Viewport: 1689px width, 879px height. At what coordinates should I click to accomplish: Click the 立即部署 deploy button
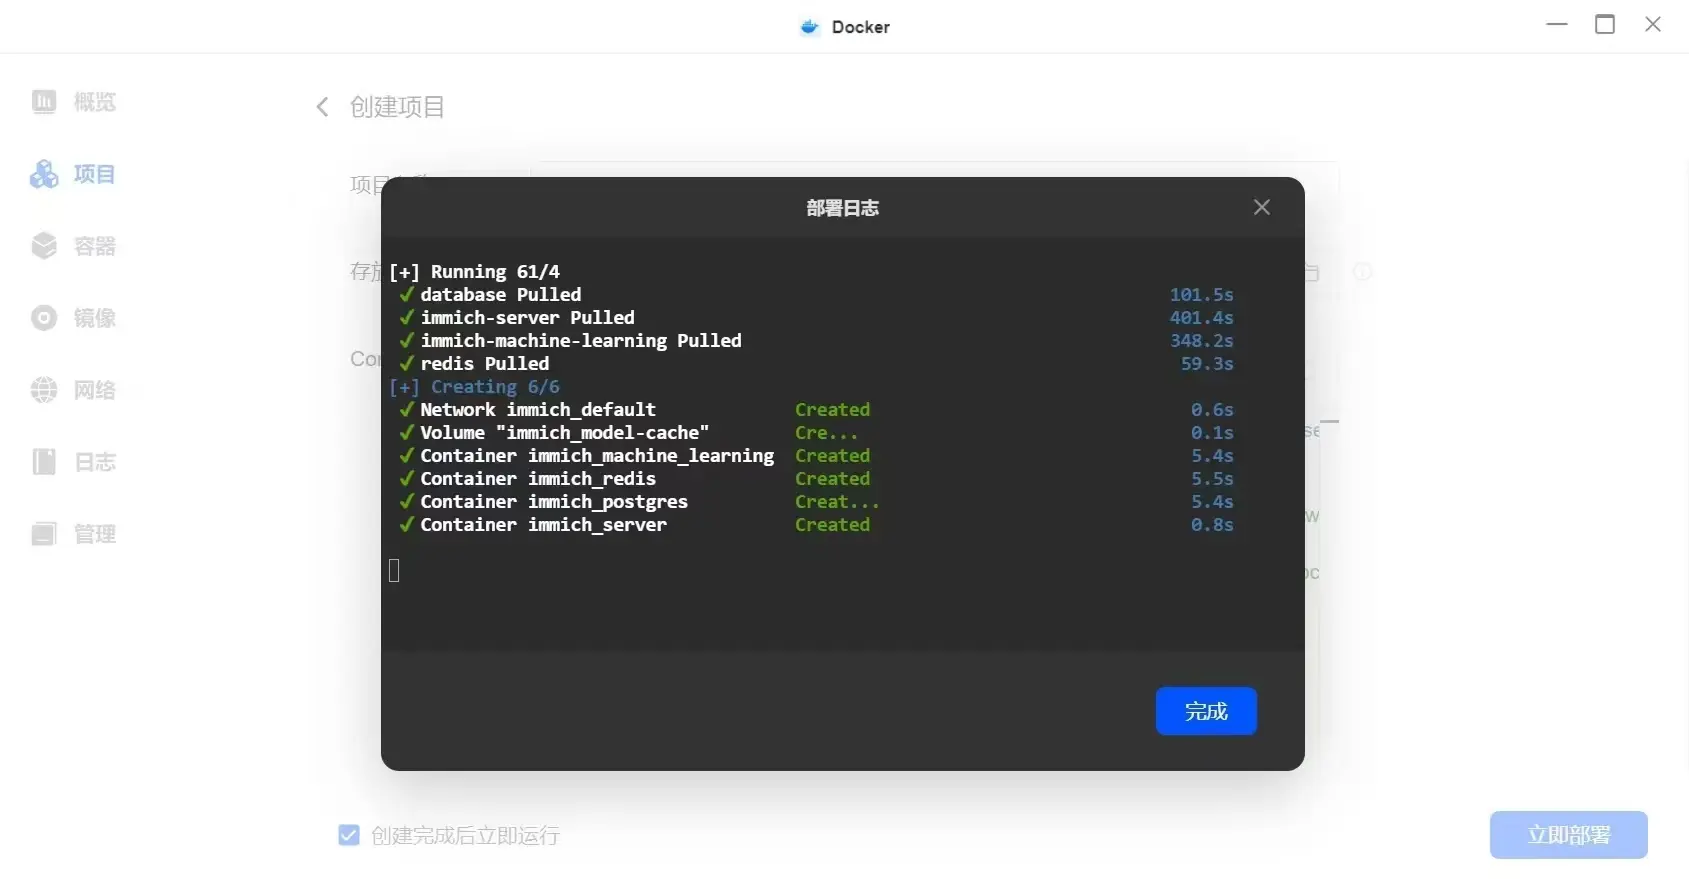(x=1567, y=835)
